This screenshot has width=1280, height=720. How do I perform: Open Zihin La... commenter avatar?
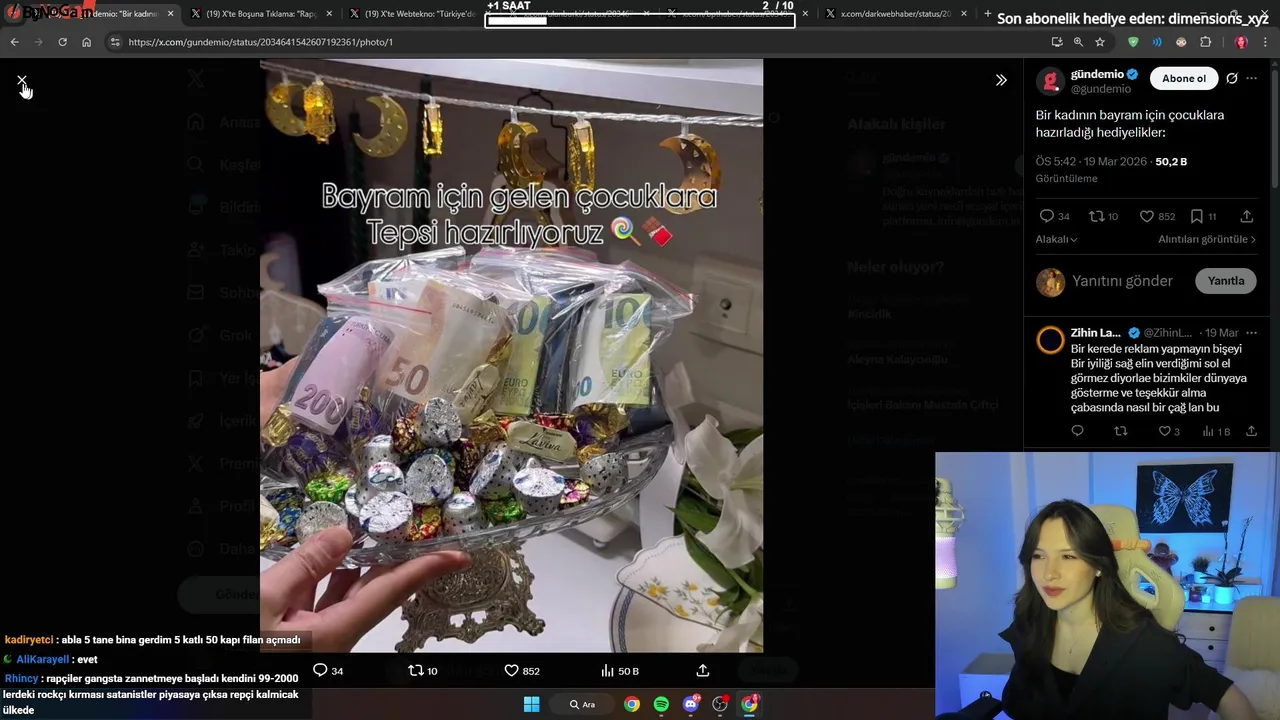click(x=1050, y=340)
